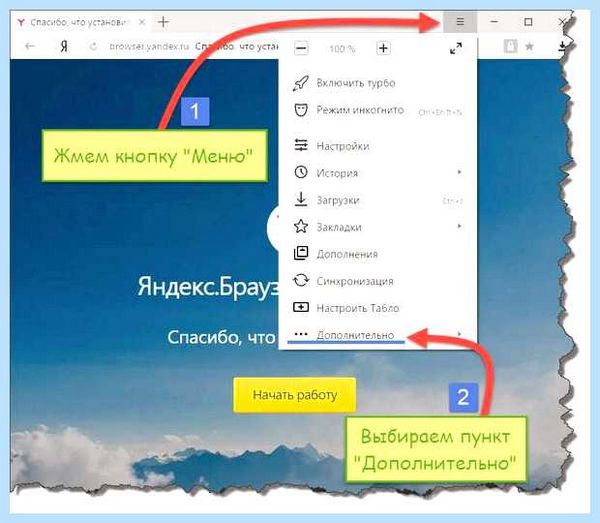Expand the "История" submenu arrow
The height and width of the screenshot is (523, 600).
coord(459,172)
